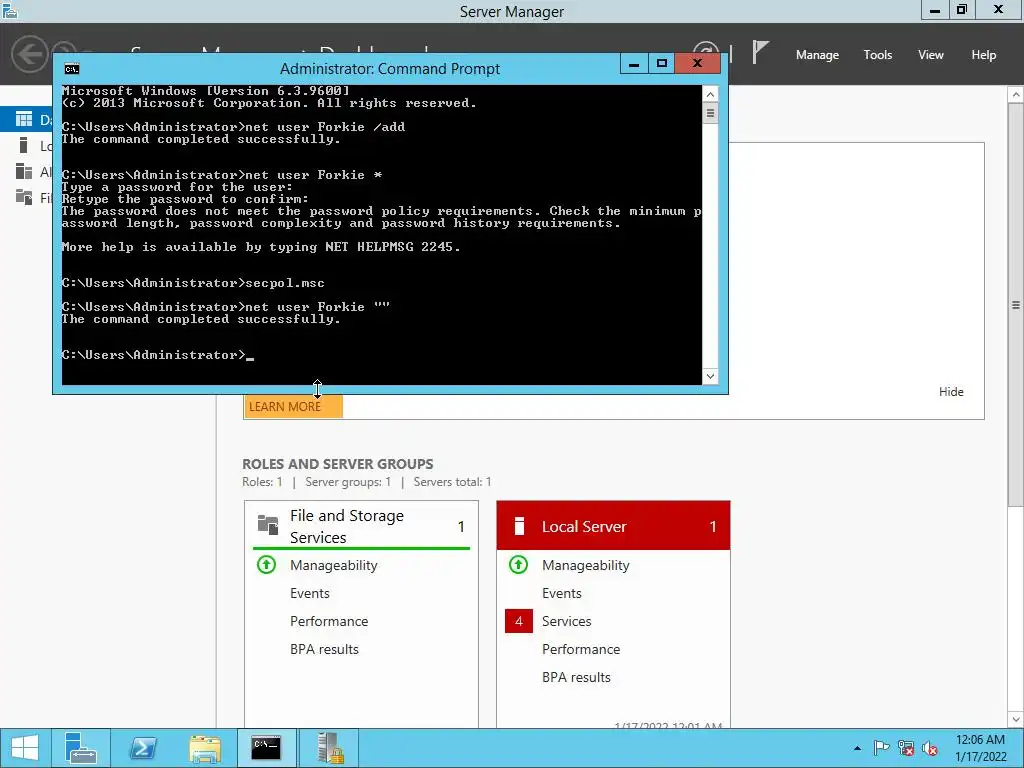The height and width of the screenshot is (768, 1024).
Task: Click the Command Prompt scrollbar thumb
Action: pyautogui.click(x=710, y=114)
